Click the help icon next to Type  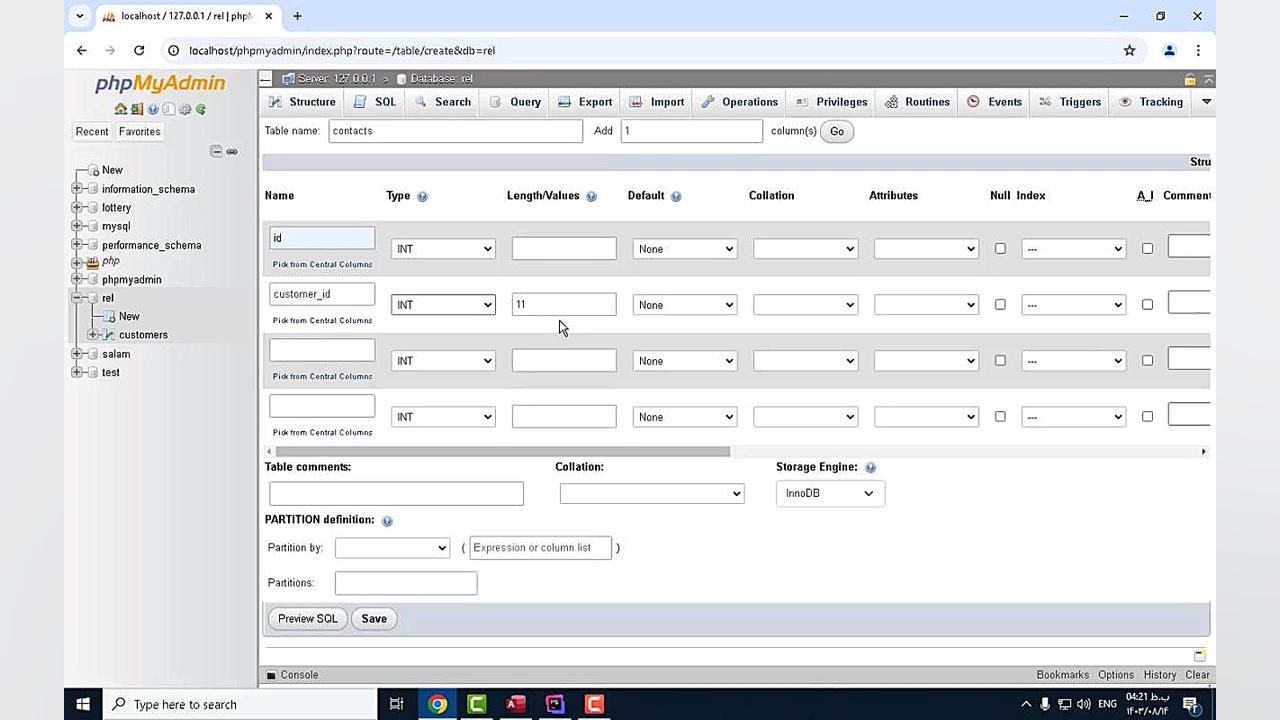[x=422, y=196]
